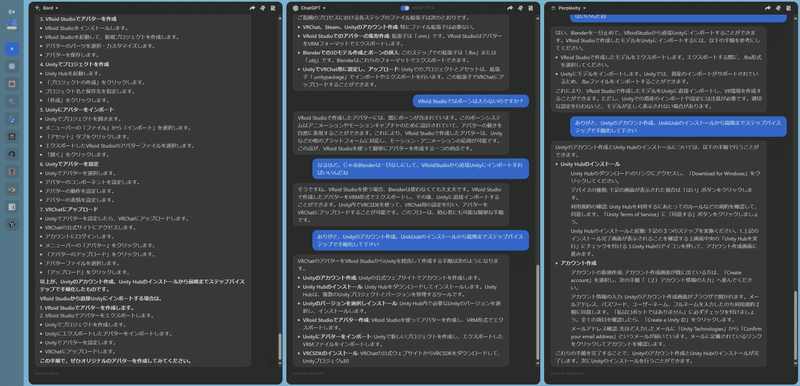Image resolution: width=800 pixels, height=386 pixels.
Task: Click the rightmost icon in the Bard header
Action: (x=273, y=8)
